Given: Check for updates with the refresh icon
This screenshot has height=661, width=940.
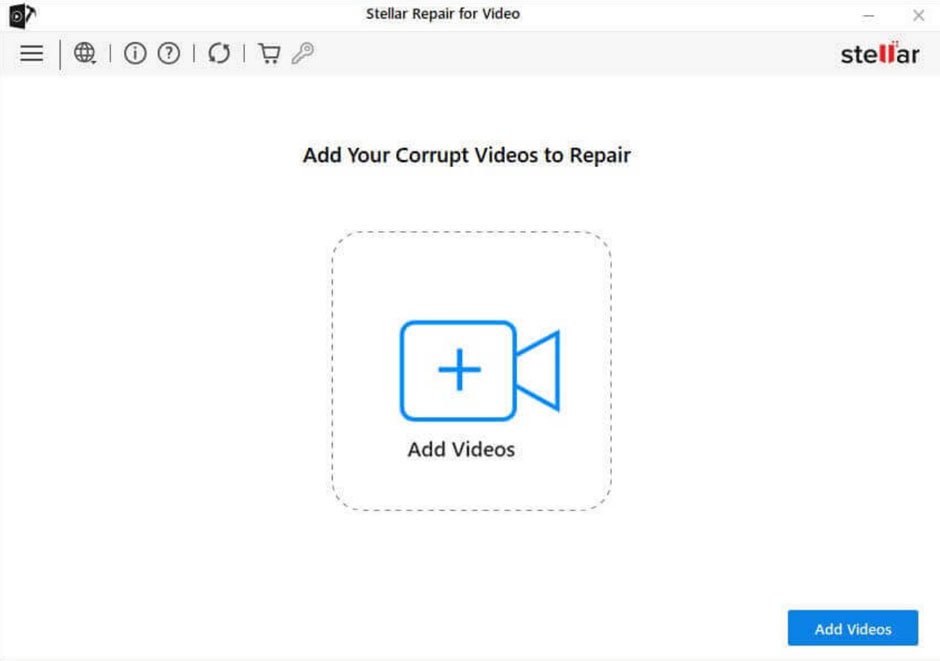Looking at the screenshot, I should click(219, 54).
